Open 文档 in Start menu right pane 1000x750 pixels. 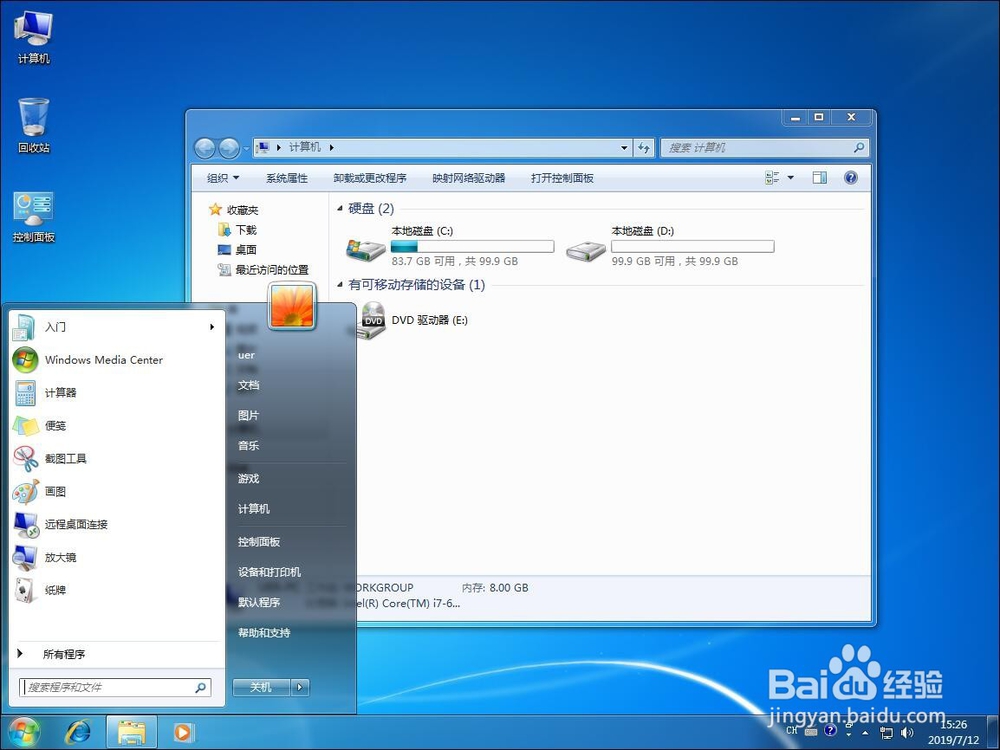point(249,385)
